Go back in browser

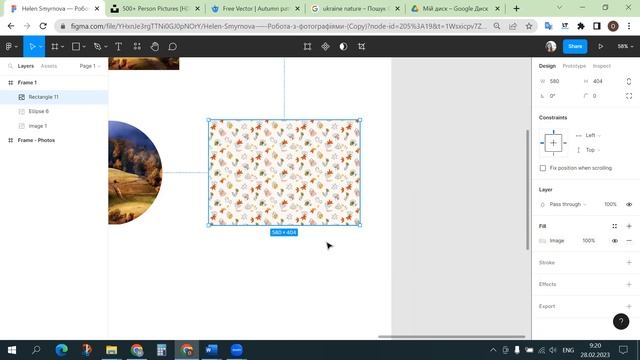point(11,26)
